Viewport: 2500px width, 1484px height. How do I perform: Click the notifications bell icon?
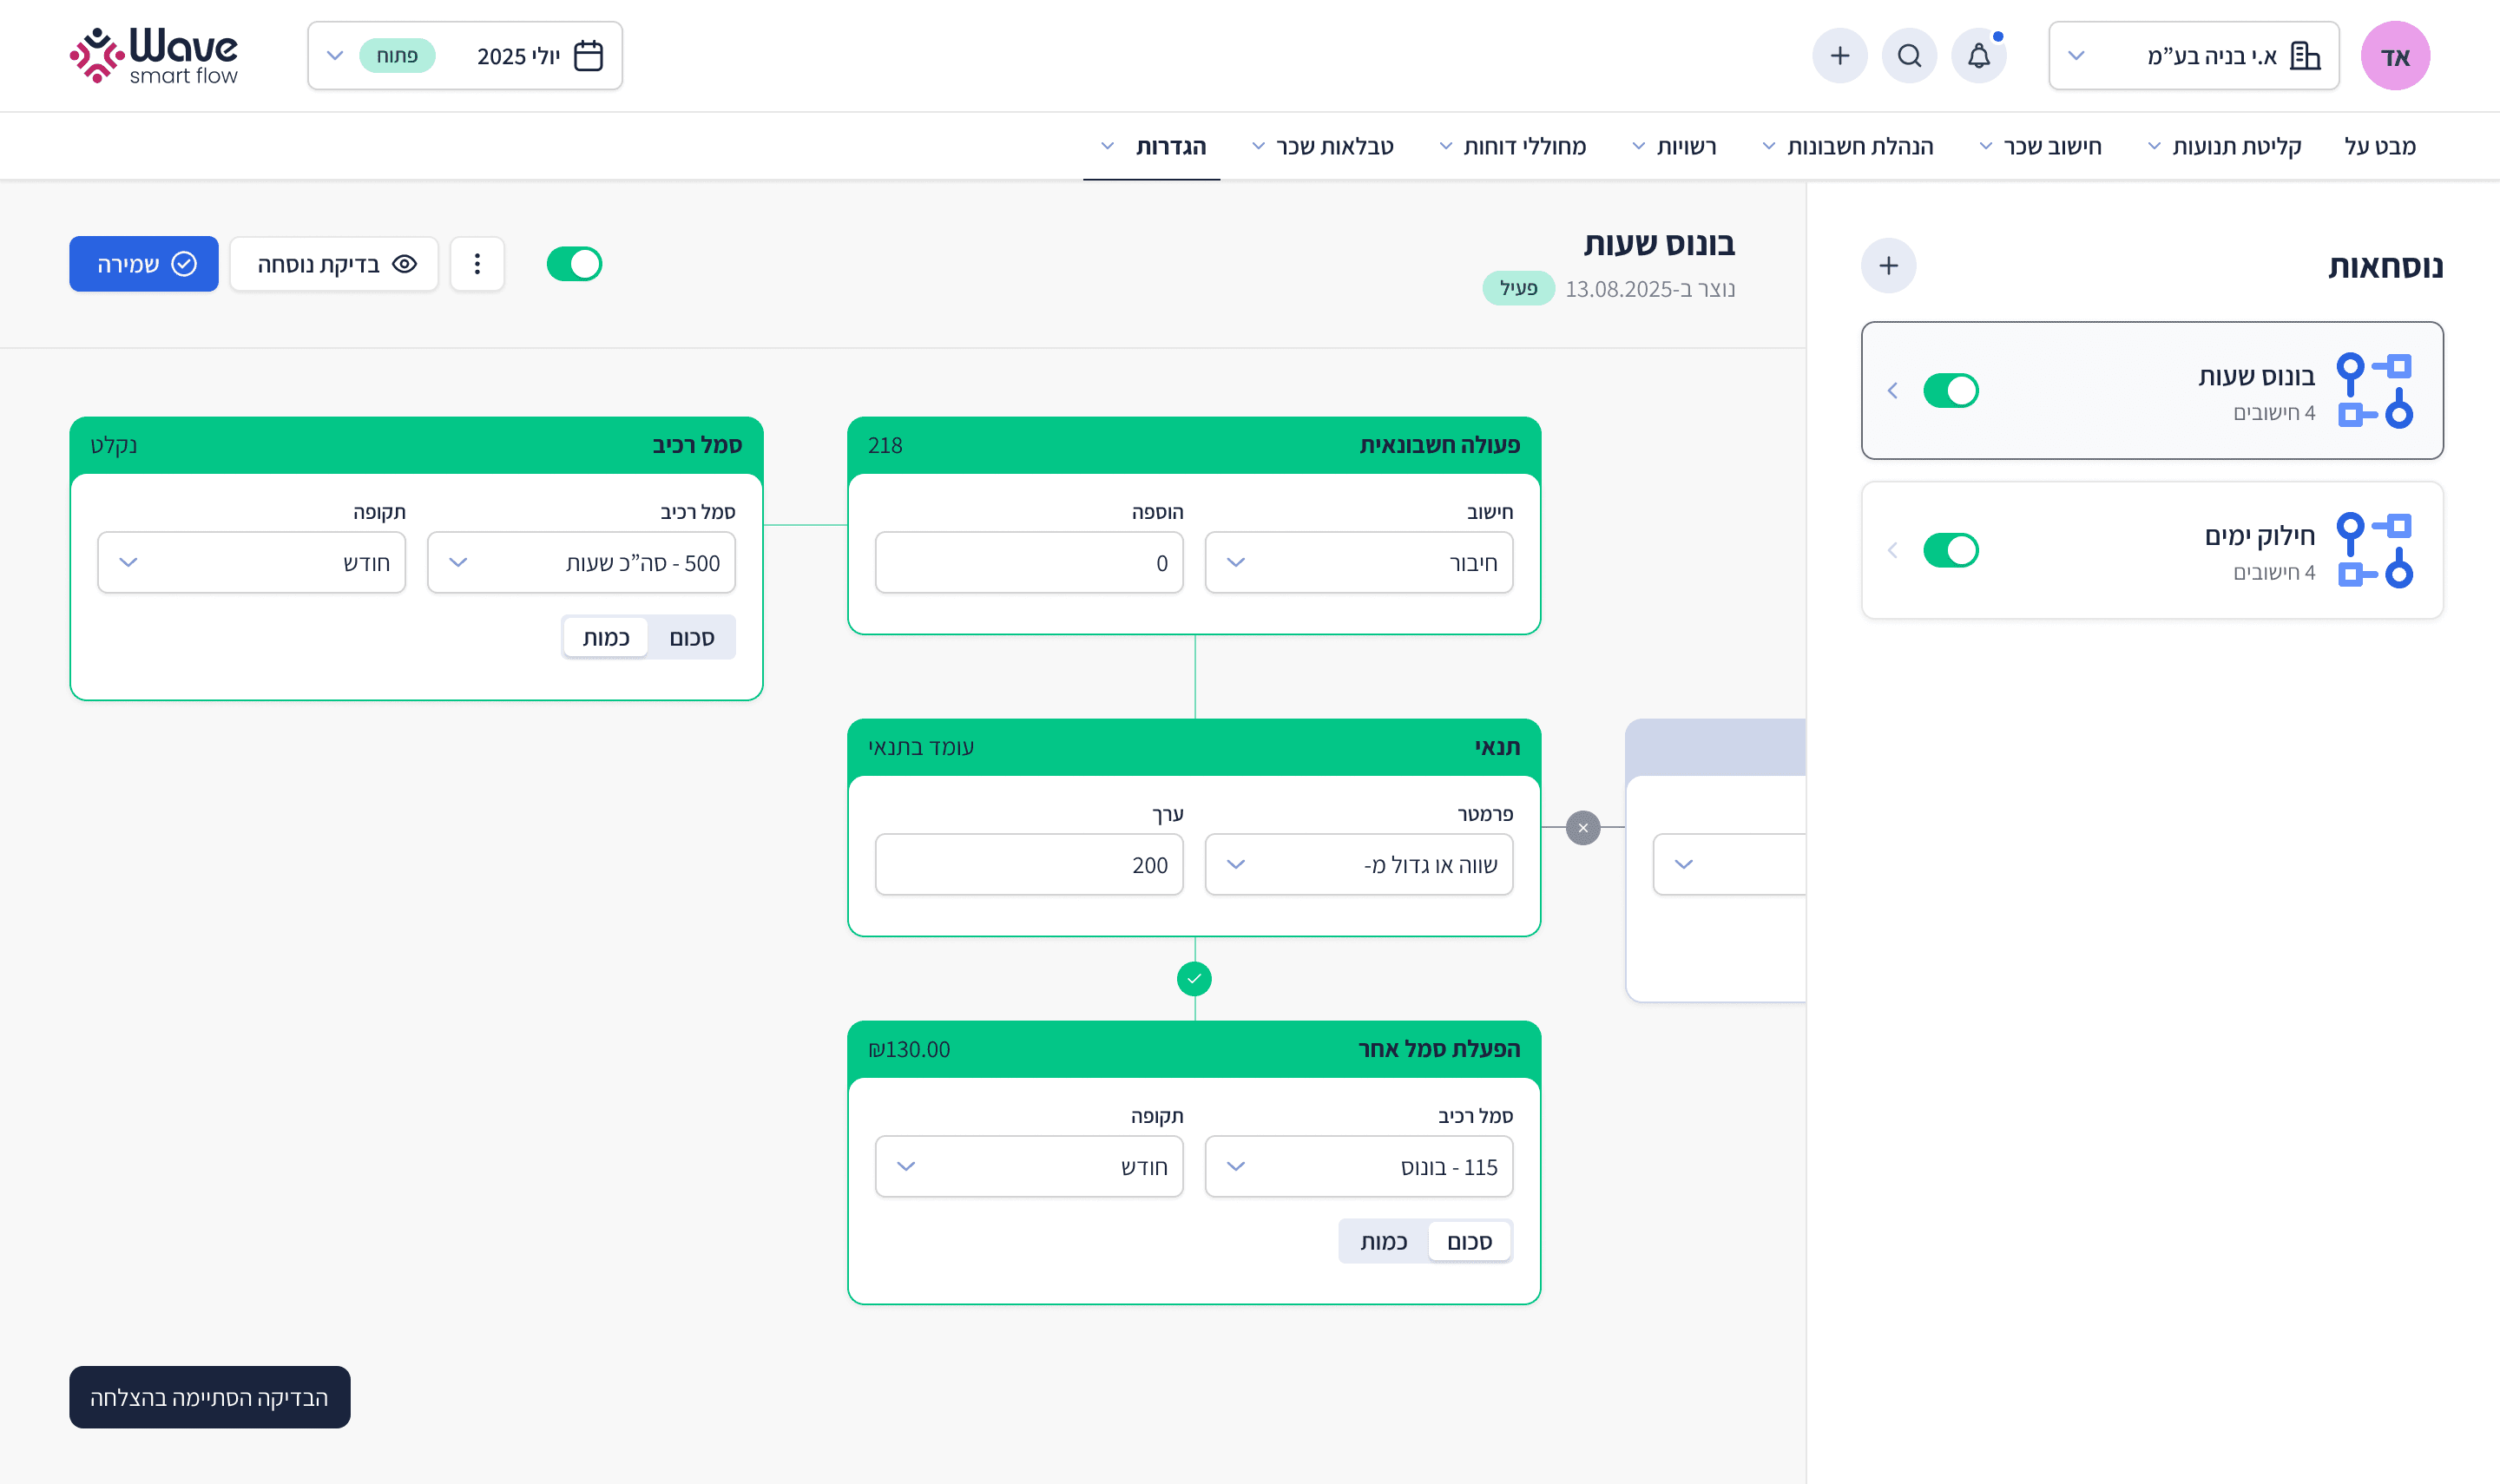1978,56
